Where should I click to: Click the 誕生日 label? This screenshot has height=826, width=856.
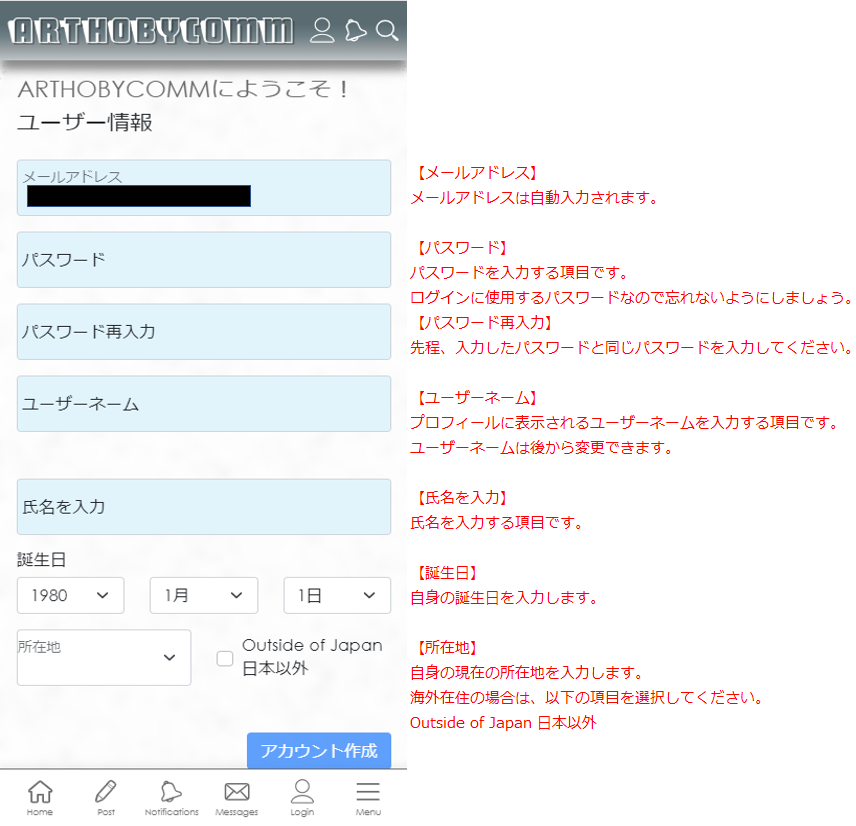pos(41,560)
